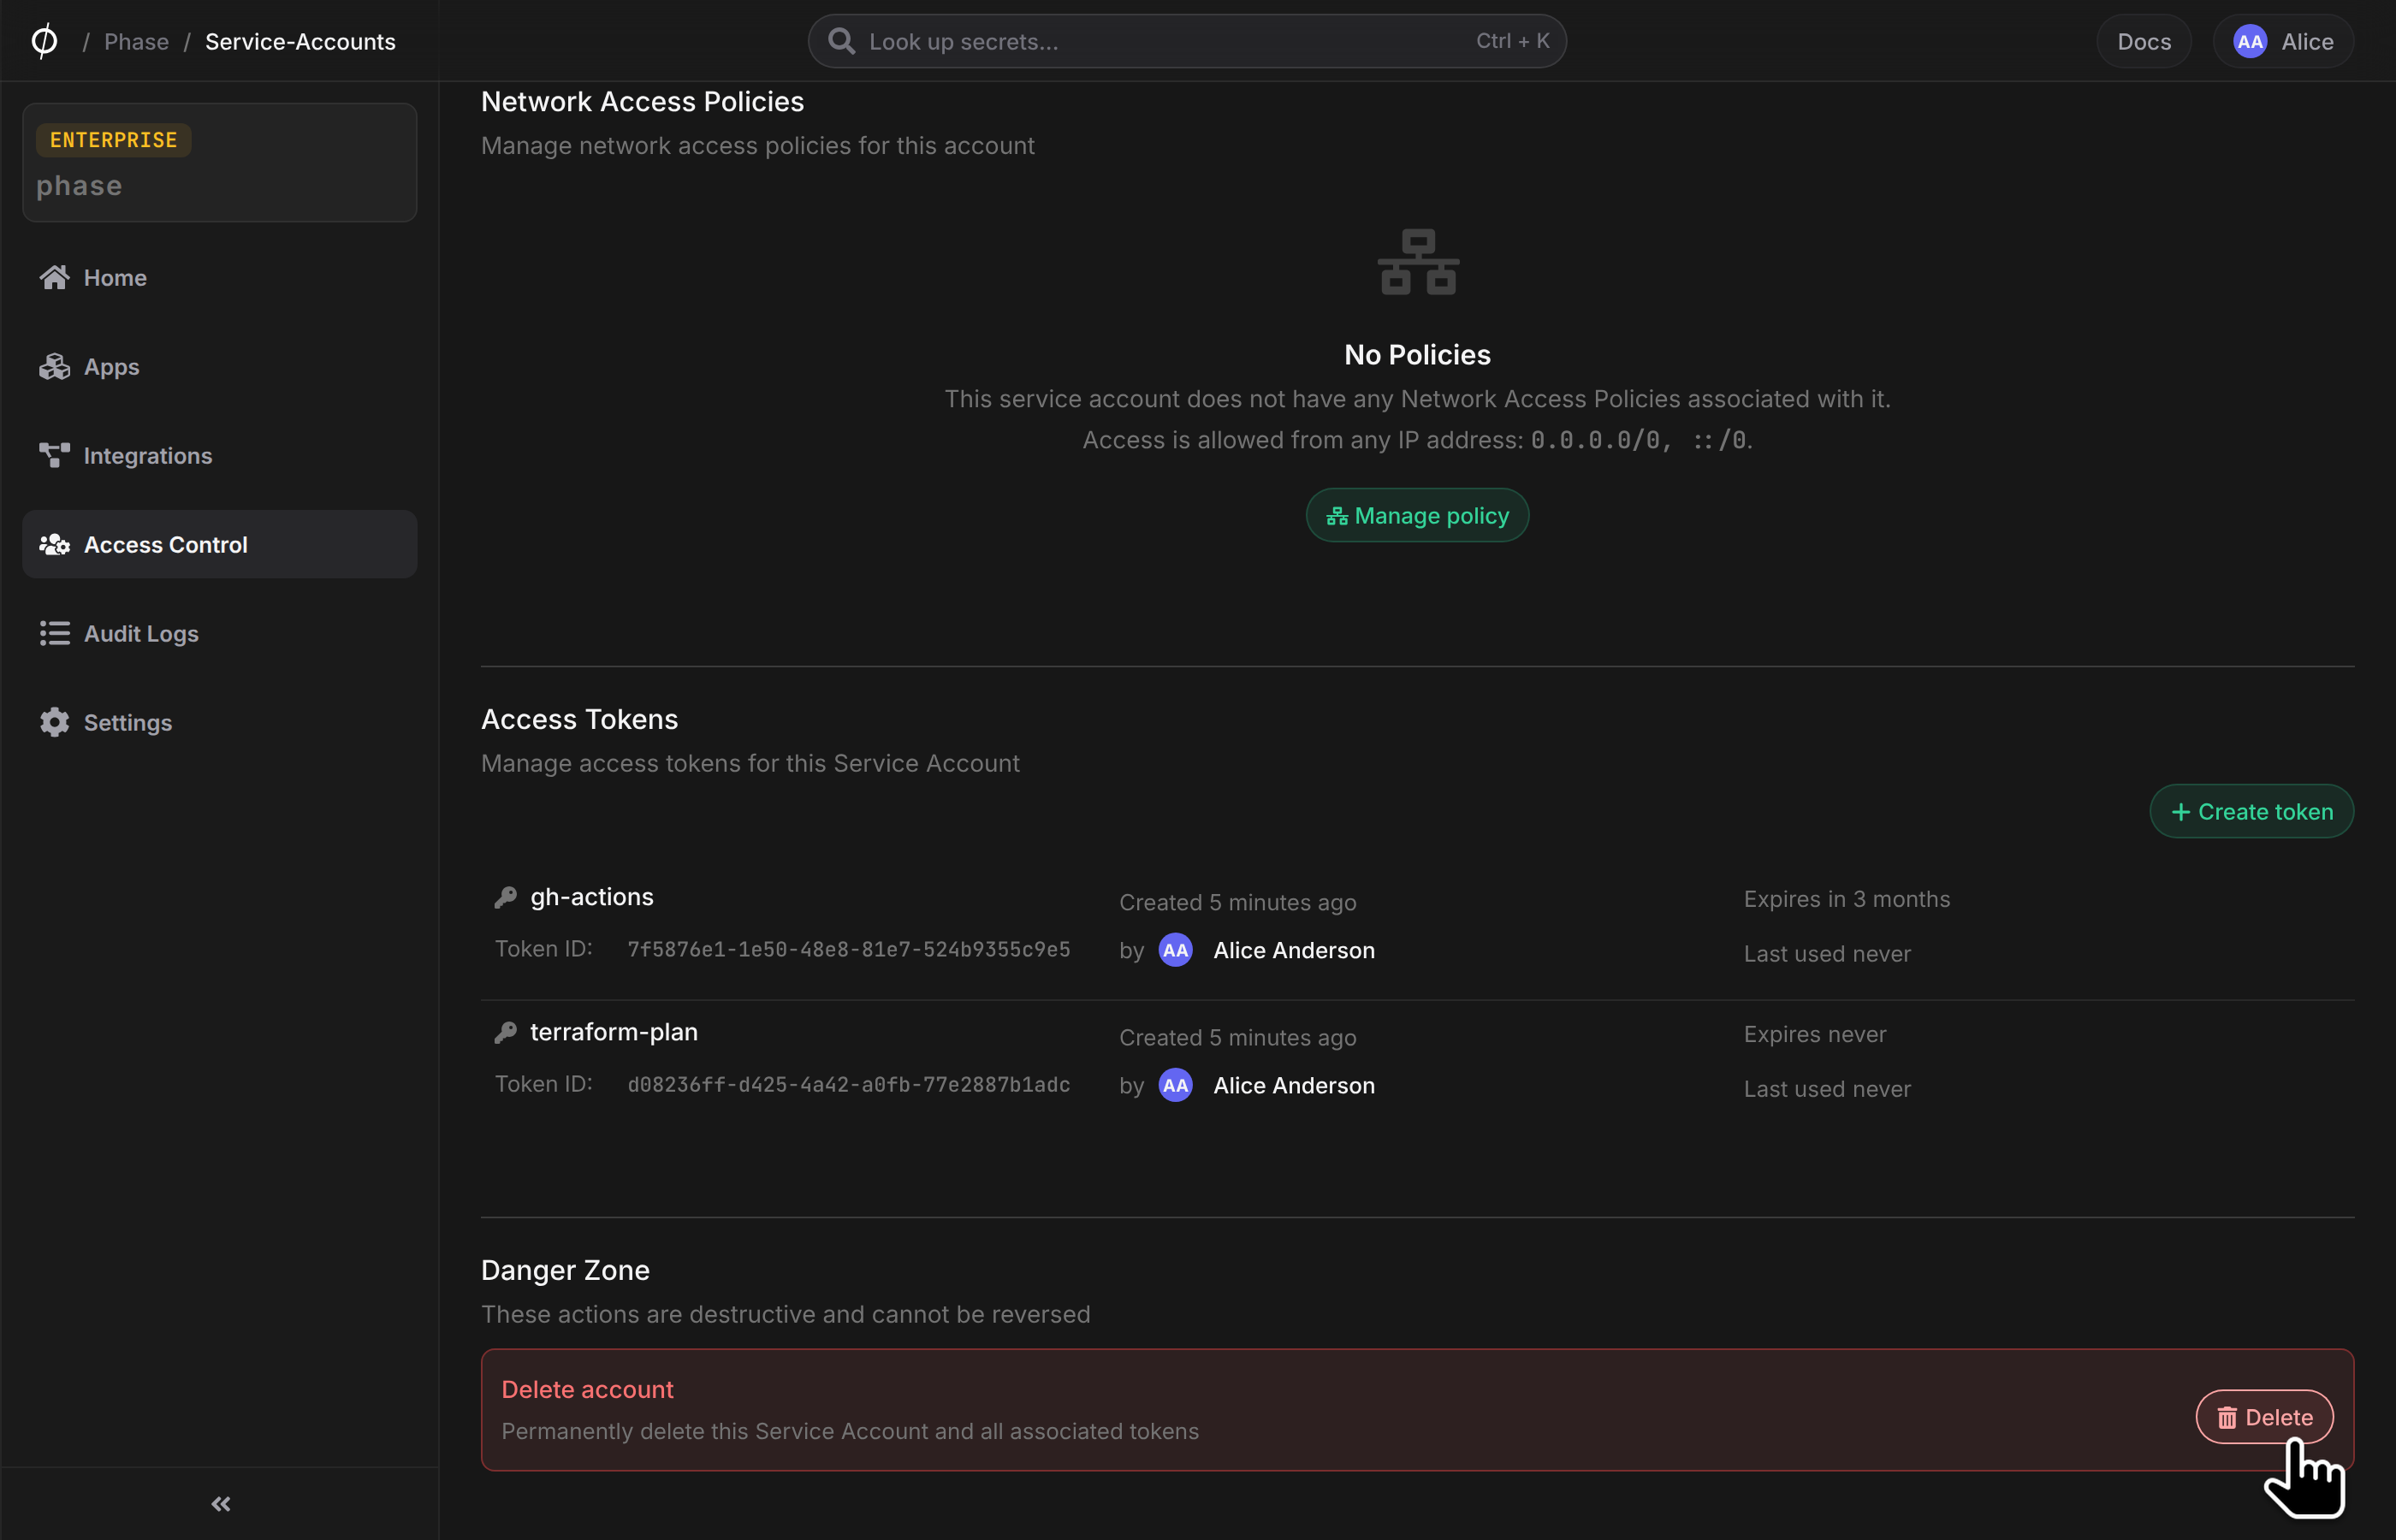Click the gh-actions key icon
The width and height of the screenshot is (2396, 1540).
(x=506, y=897)
